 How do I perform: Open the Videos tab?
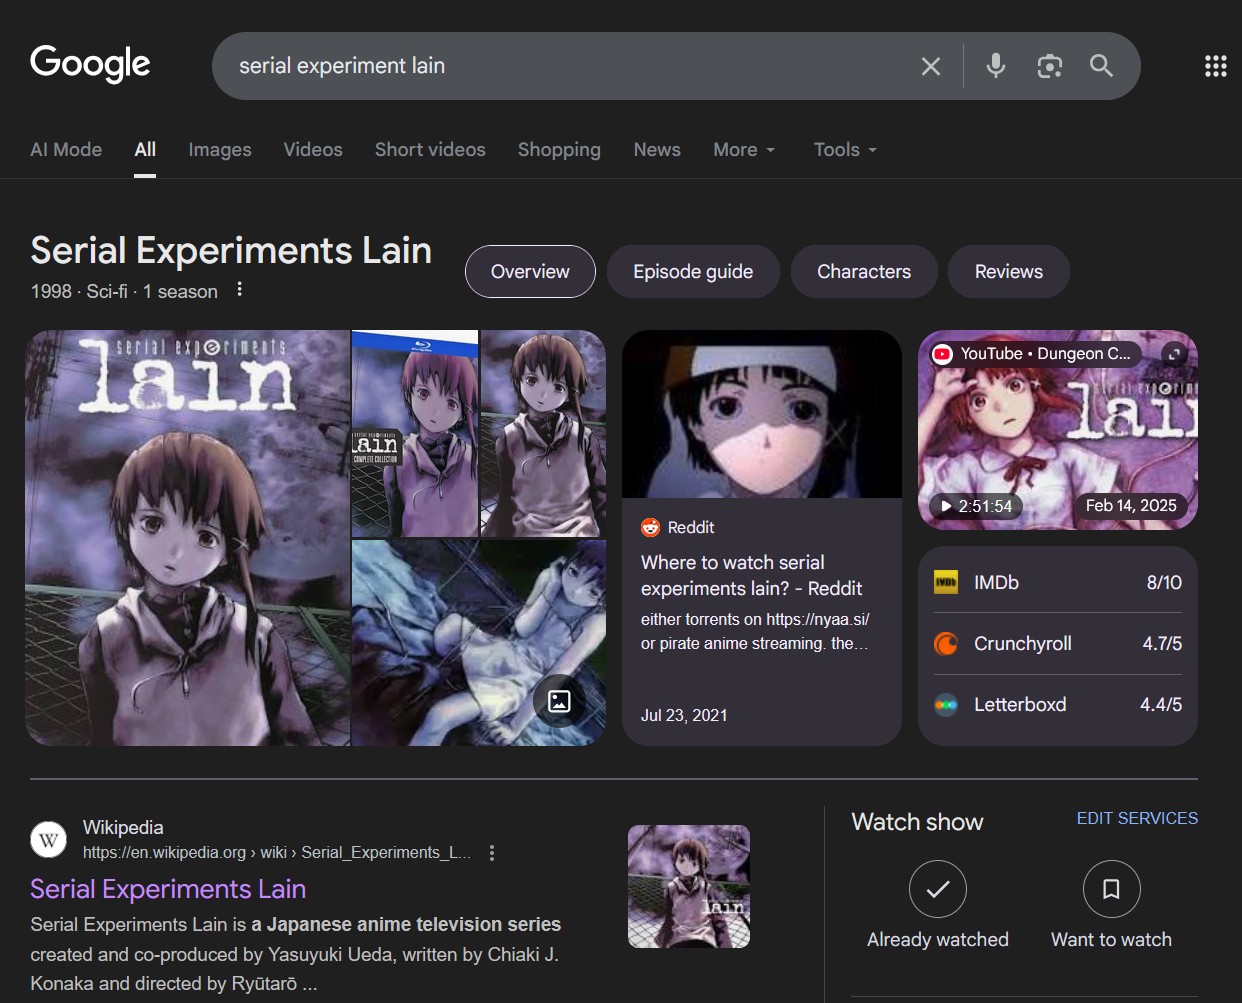tap(313, 150)
